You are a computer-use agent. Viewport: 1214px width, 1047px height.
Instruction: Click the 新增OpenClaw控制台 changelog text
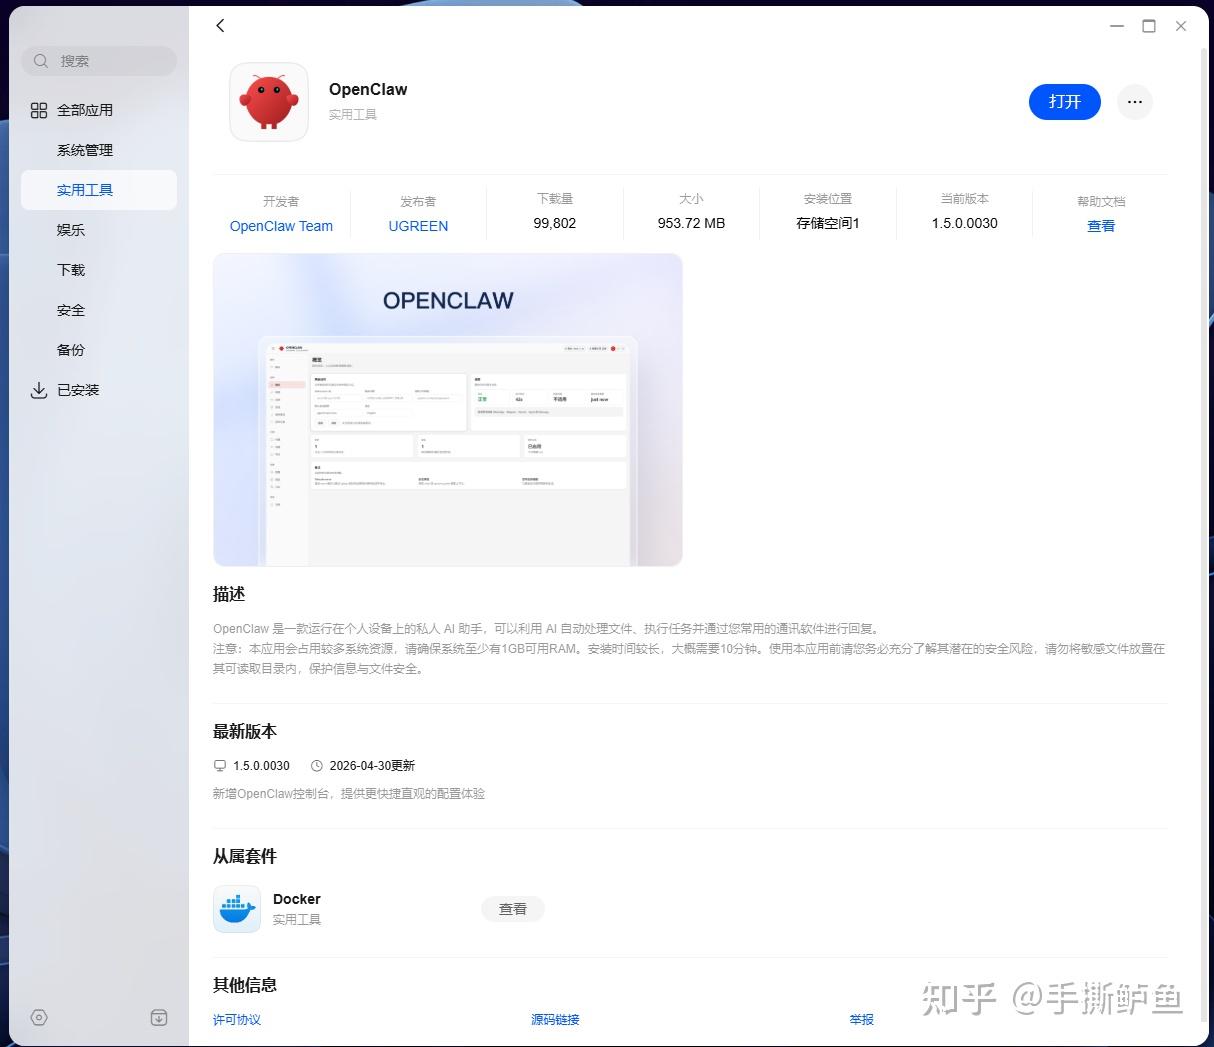[349, 794]
